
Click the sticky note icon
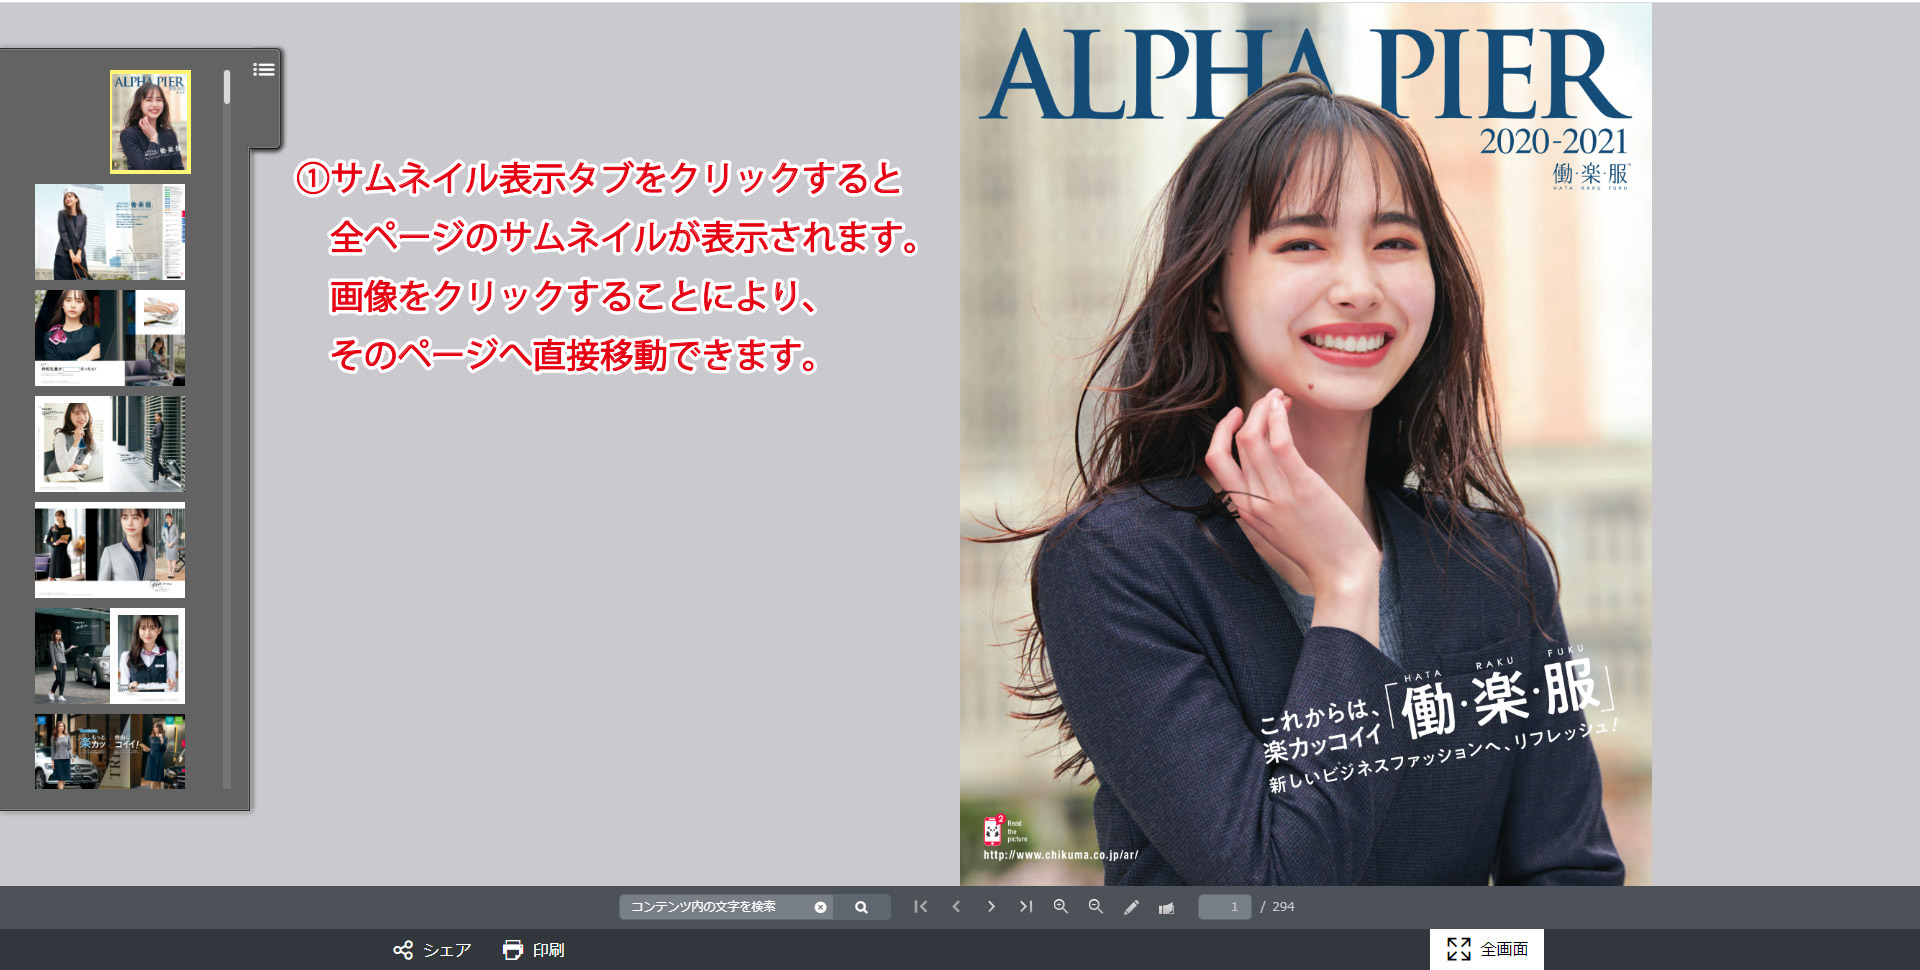coord(1166,907)
